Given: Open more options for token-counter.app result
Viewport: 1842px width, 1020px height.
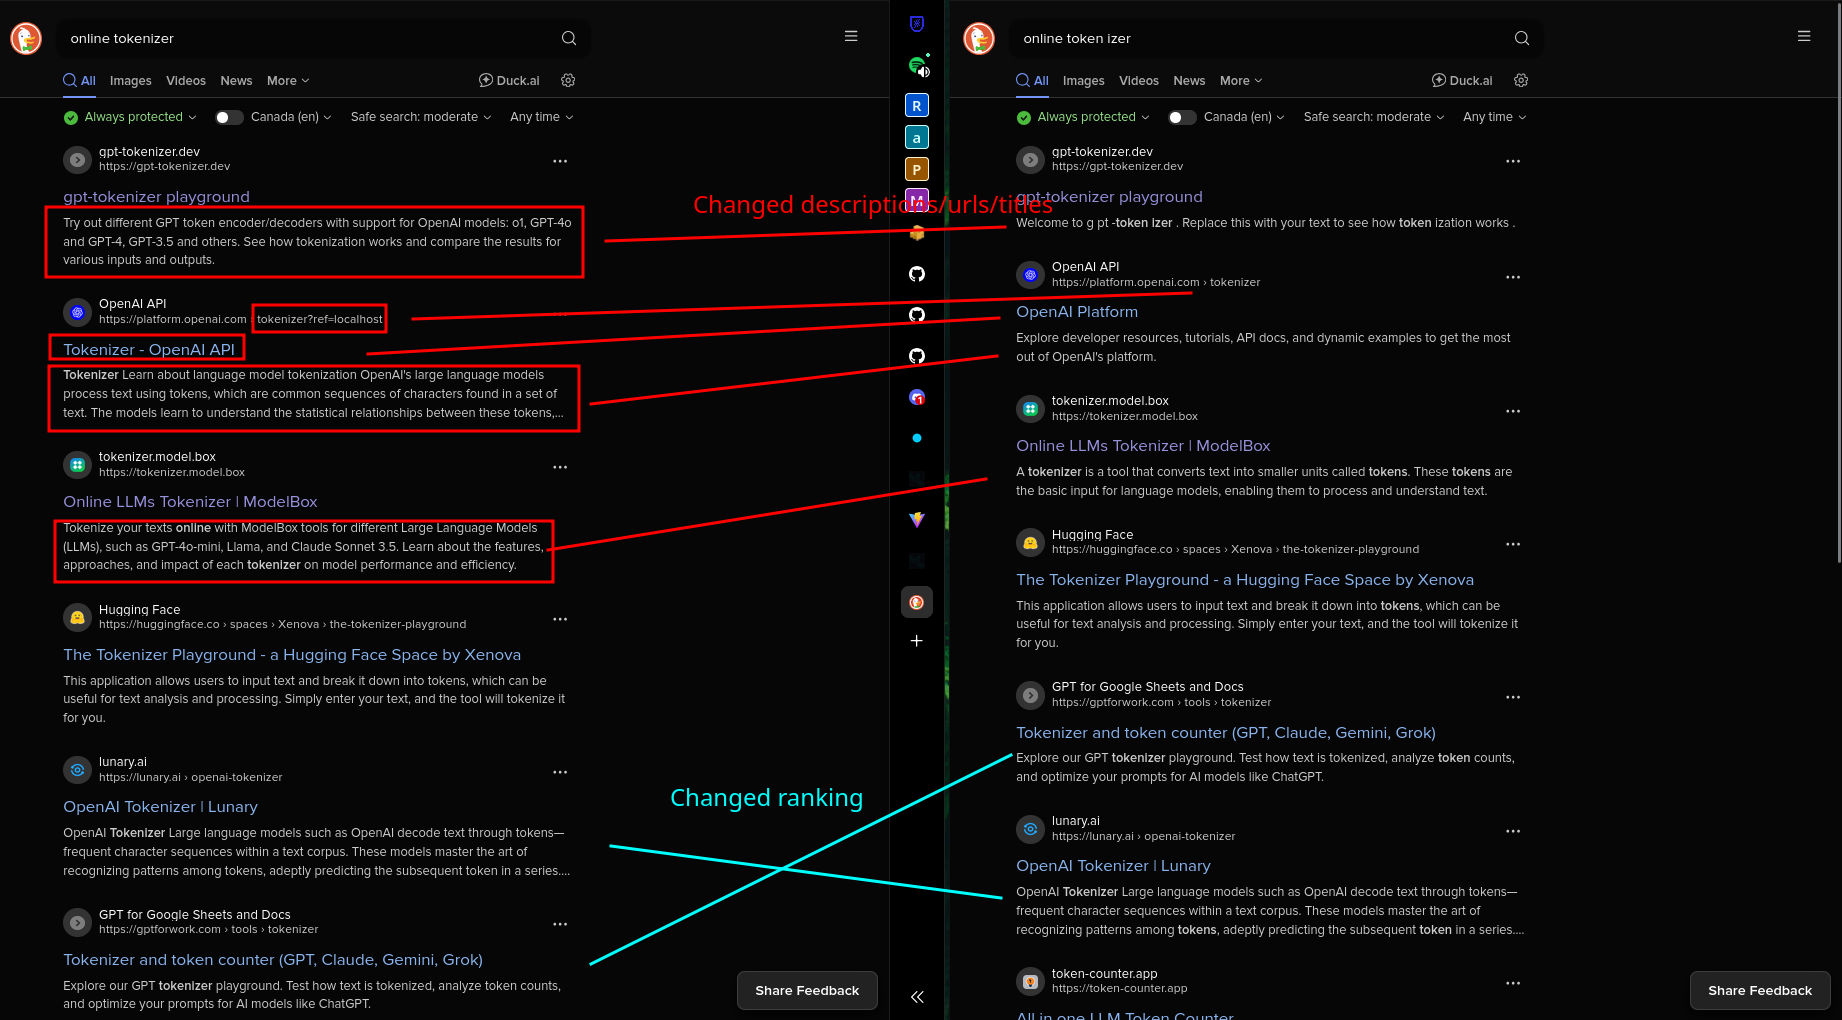Looking at the screenshot, I should (1513, 983).
